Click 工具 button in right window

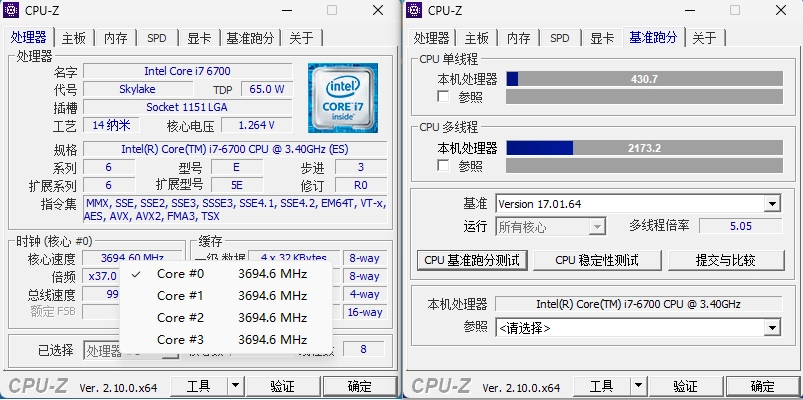click(x=602, y=386)
